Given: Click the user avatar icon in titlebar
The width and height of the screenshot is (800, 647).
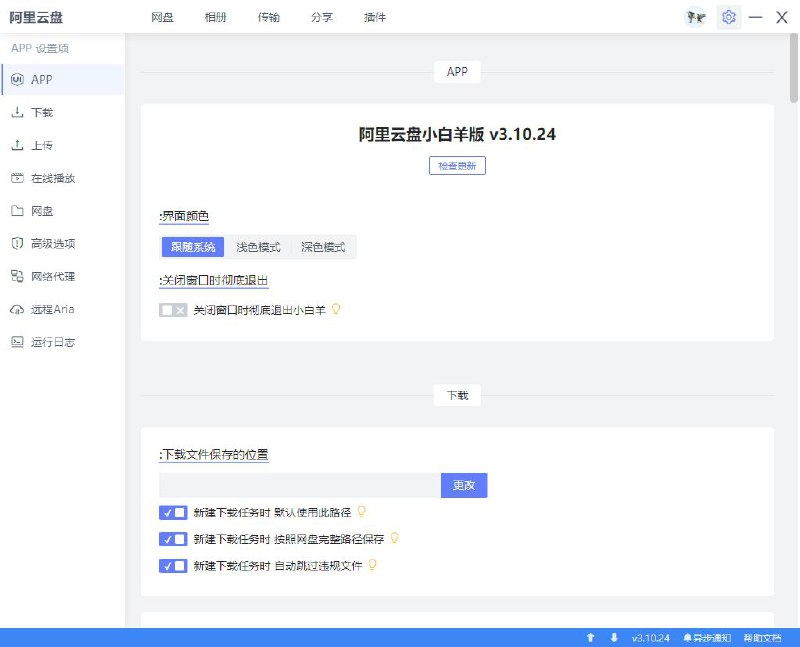Looking at the screenshot, I should point(694,17).
